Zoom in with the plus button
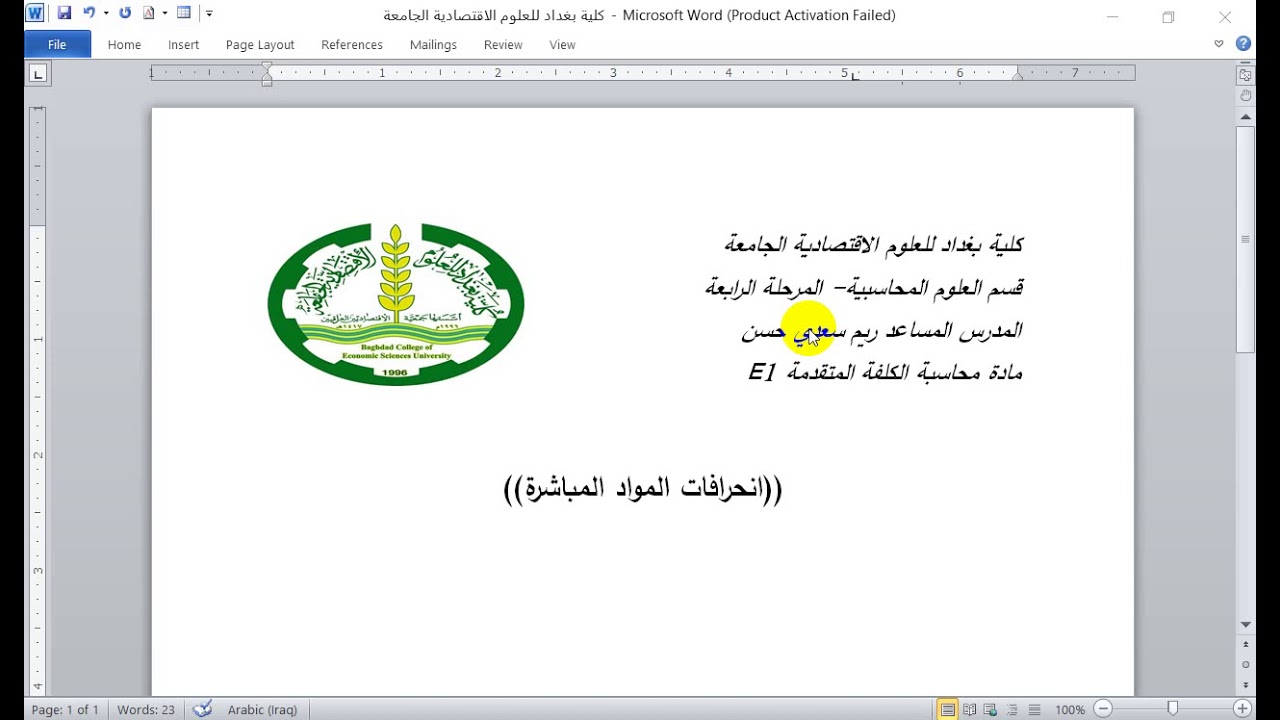This screenshot has width=1280, height=720. point(1242,709)
